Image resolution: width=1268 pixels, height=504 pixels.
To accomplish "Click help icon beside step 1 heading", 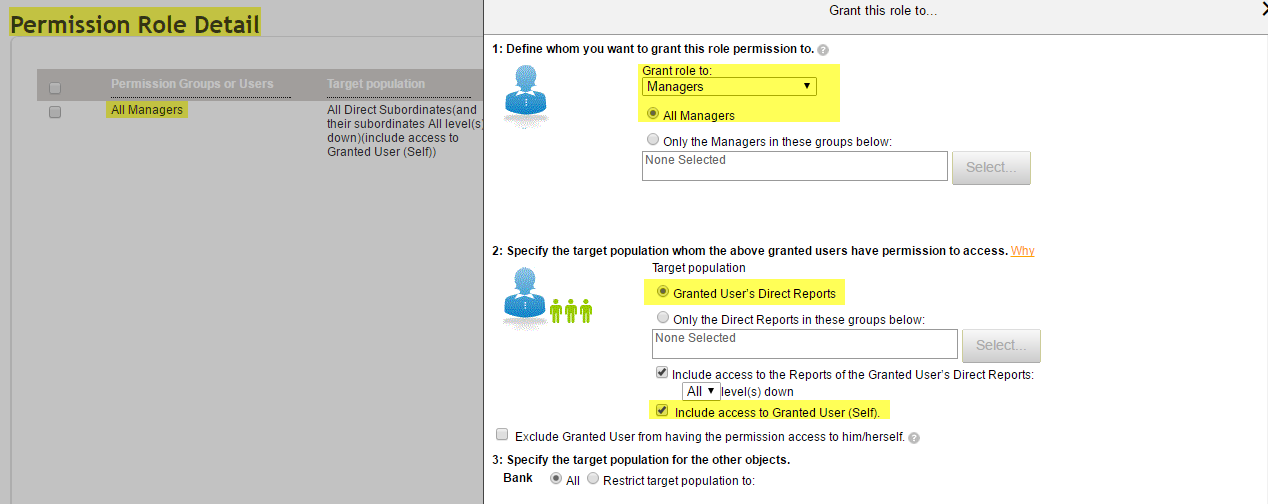I will coord(823,49).
